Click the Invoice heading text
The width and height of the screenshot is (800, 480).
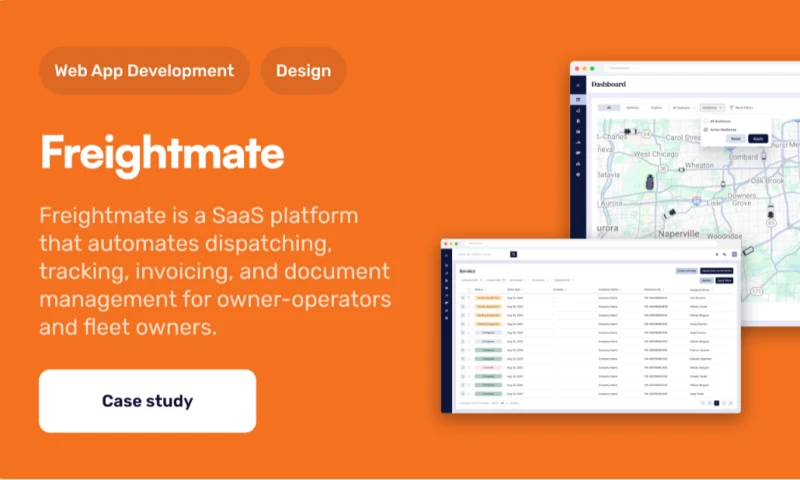pos(467,271)
